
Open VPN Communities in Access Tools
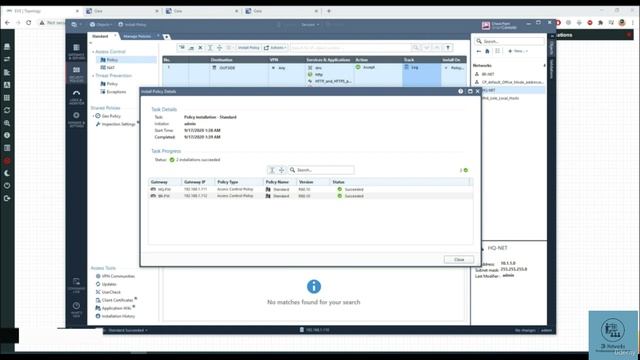click(115, 276)
